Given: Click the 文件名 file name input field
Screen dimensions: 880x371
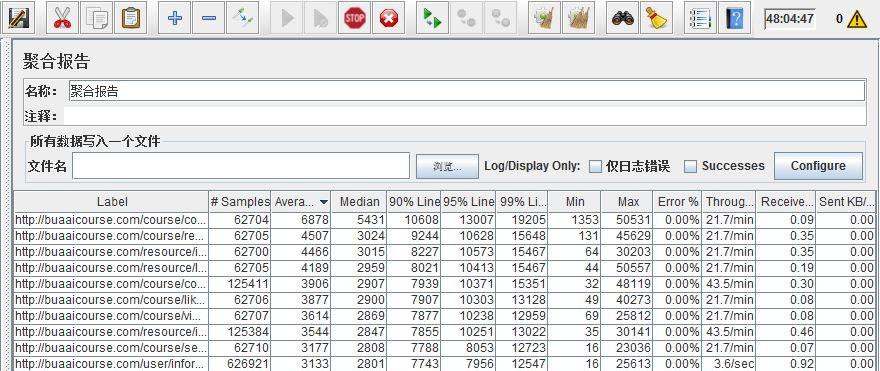Looking at the screenshot, I should pos(241,166).
